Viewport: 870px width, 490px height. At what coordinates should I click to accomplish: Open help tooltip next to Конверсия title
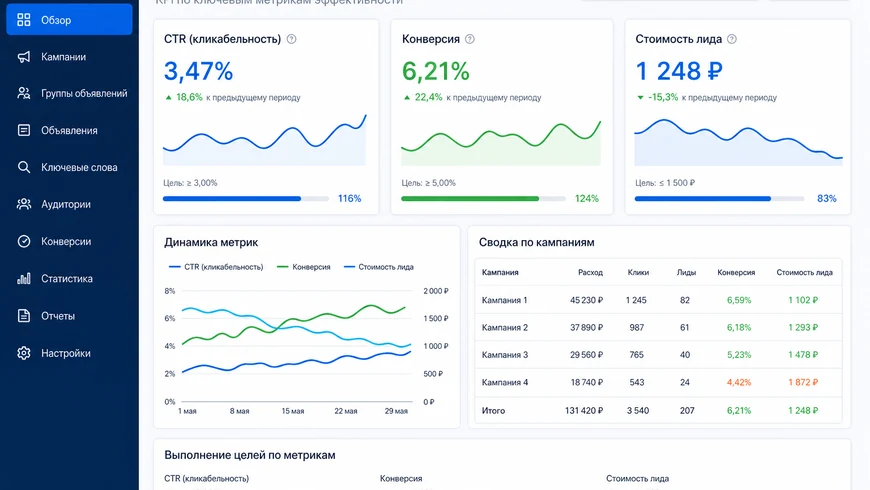[470, 39]
